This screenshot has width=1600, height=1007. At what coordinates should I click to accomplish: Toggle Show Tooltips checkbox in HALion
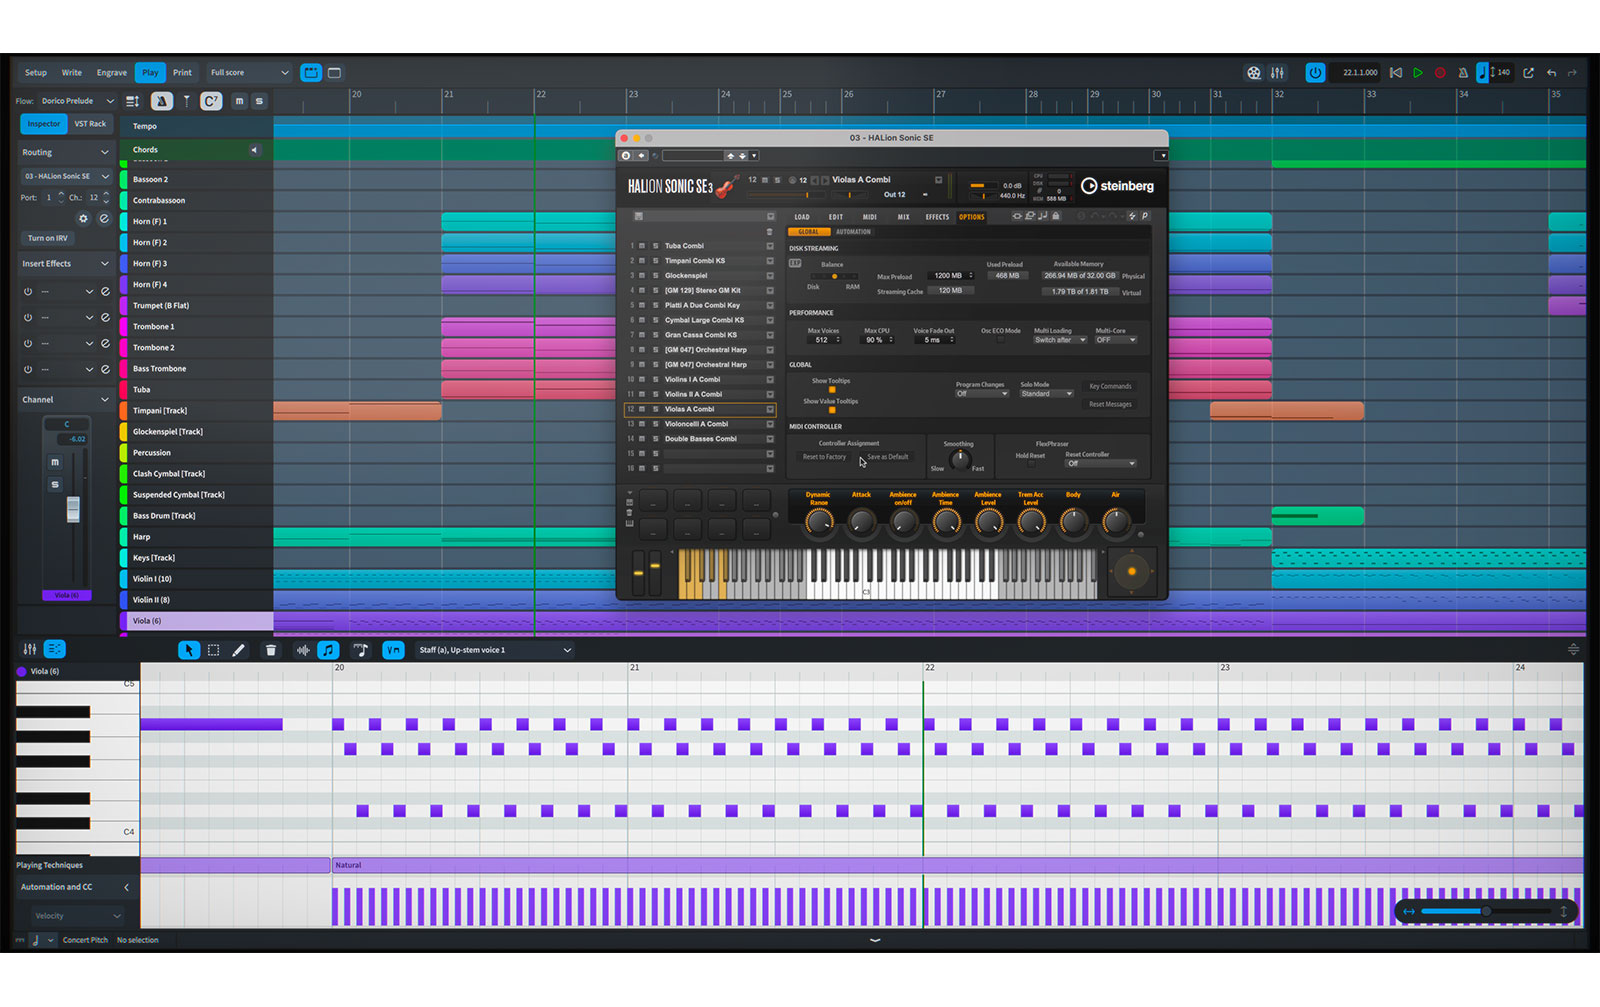[x=832, y=390]
